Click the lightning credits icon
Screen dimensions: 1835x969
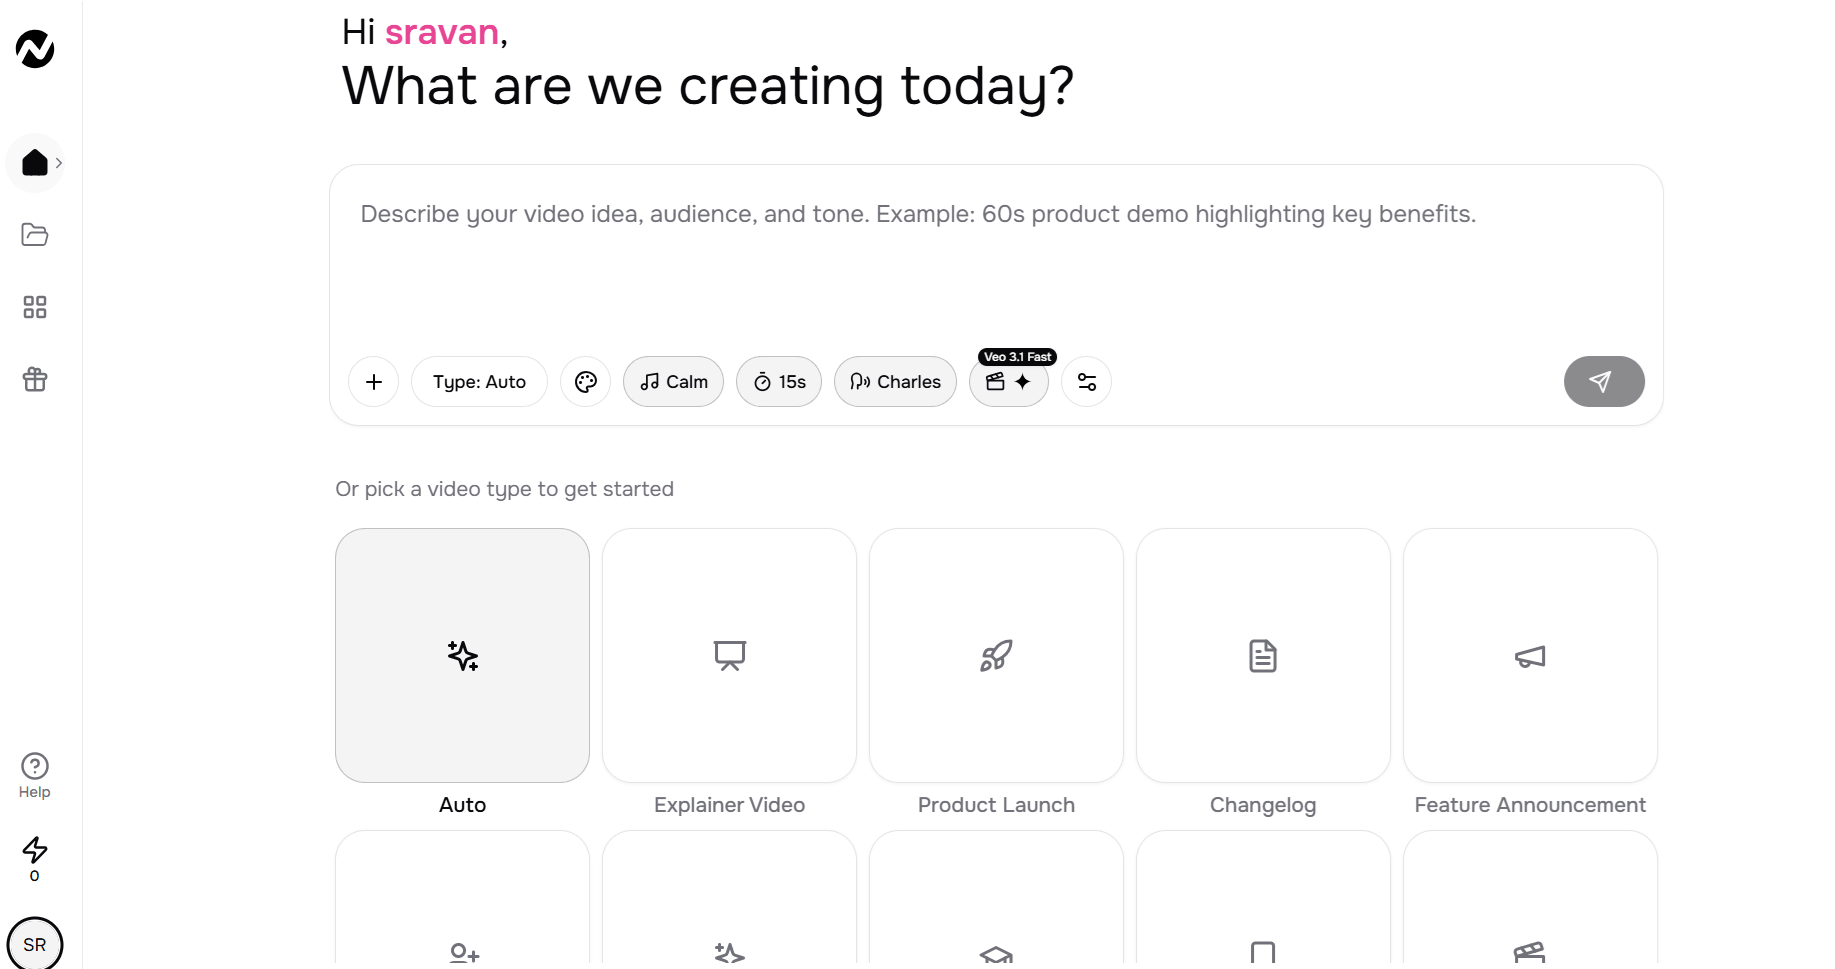[35, 859]
